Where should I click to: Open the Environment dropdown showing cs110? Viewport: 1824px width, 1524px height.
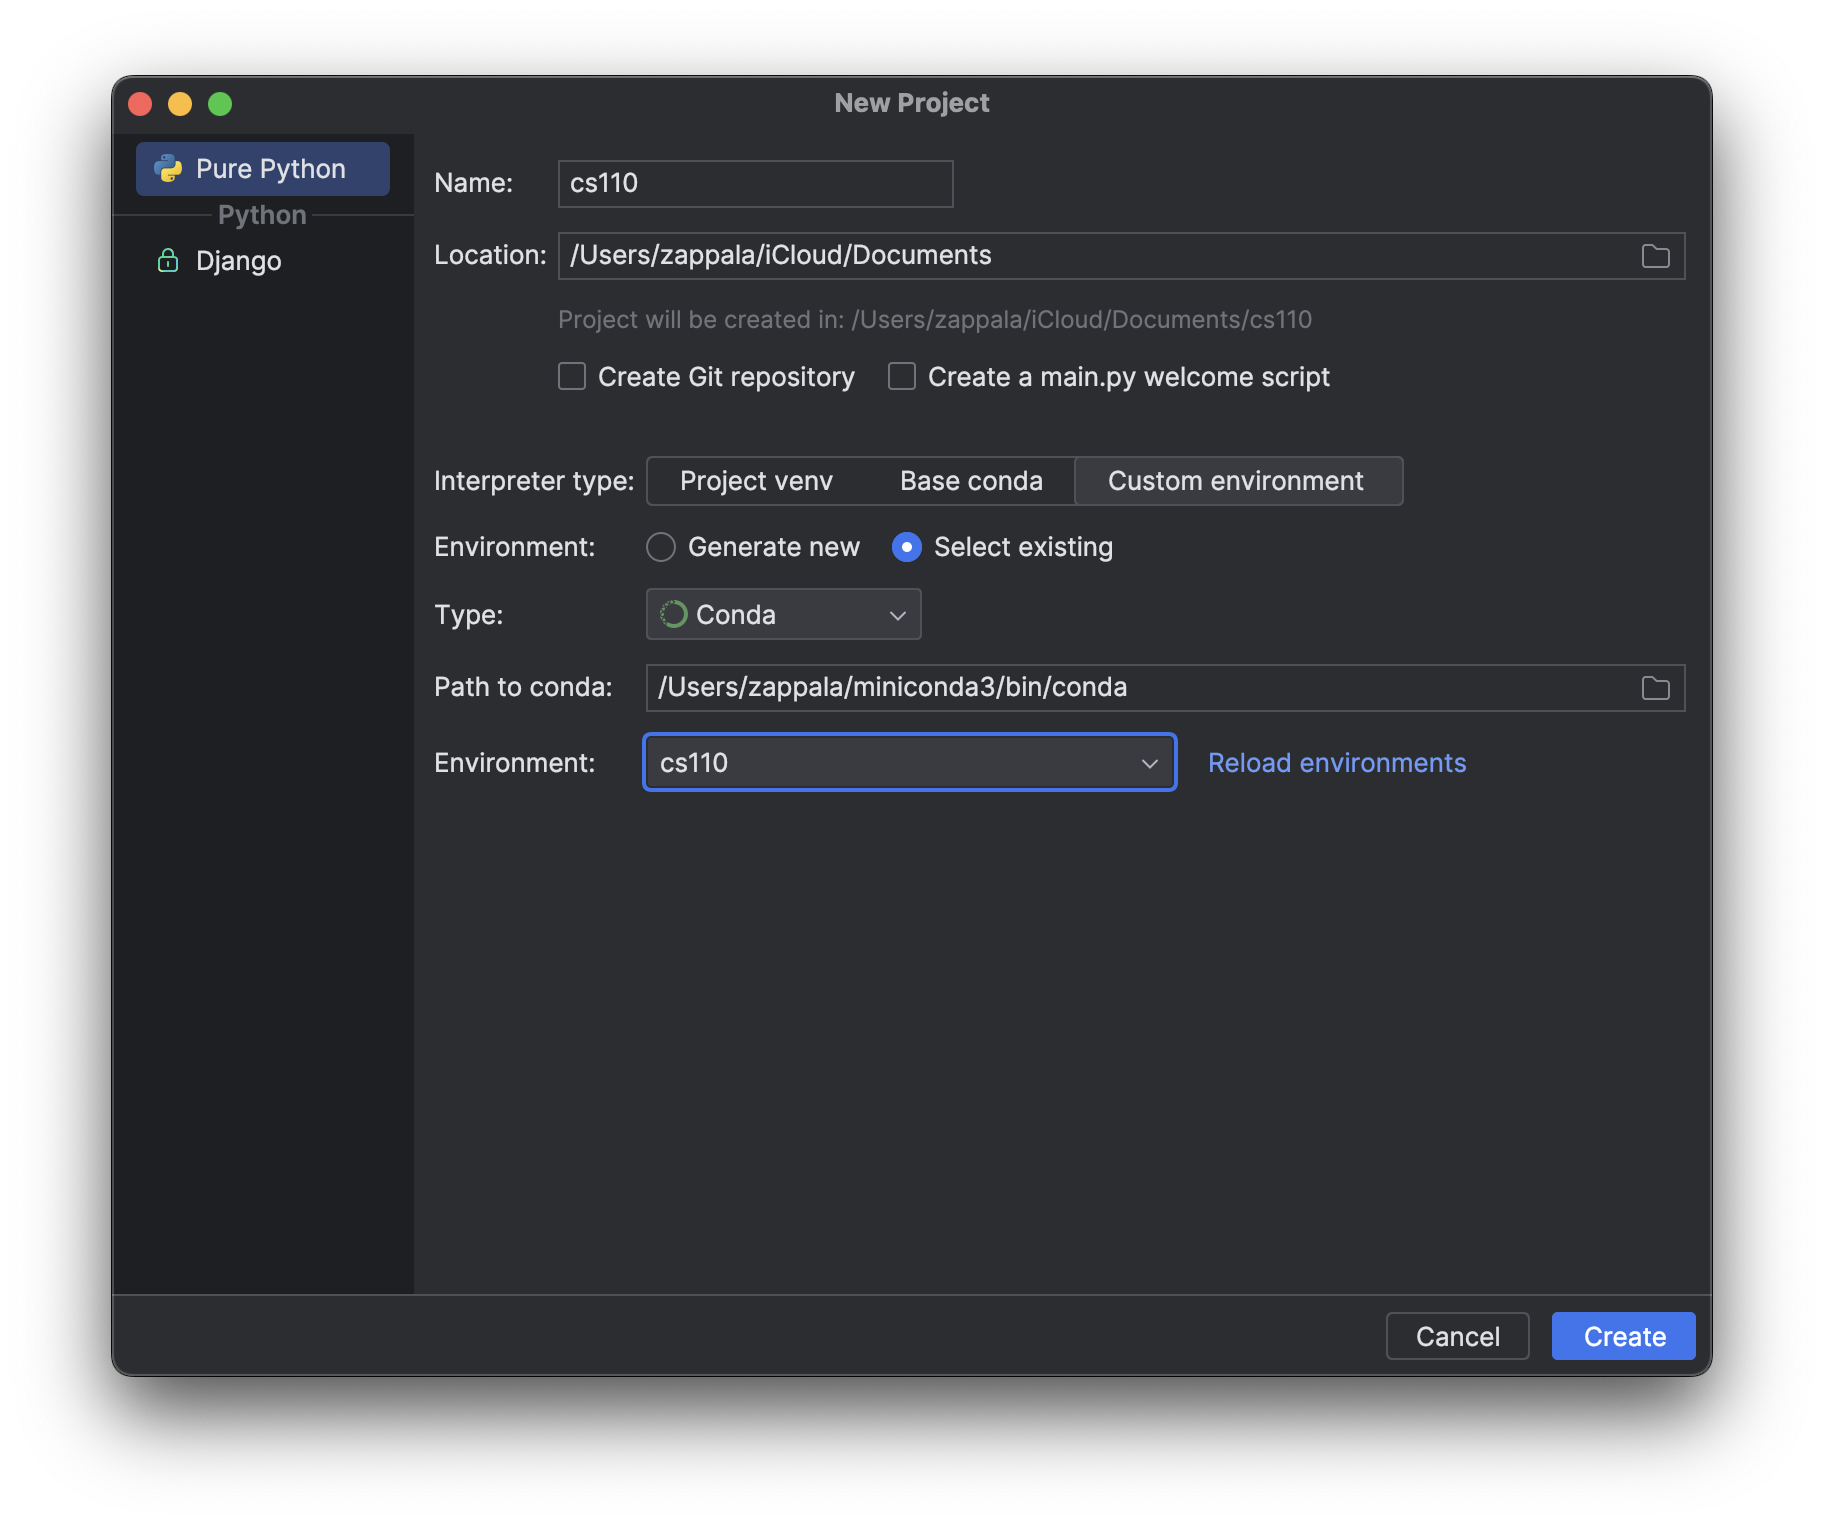[x=908, y=762]
